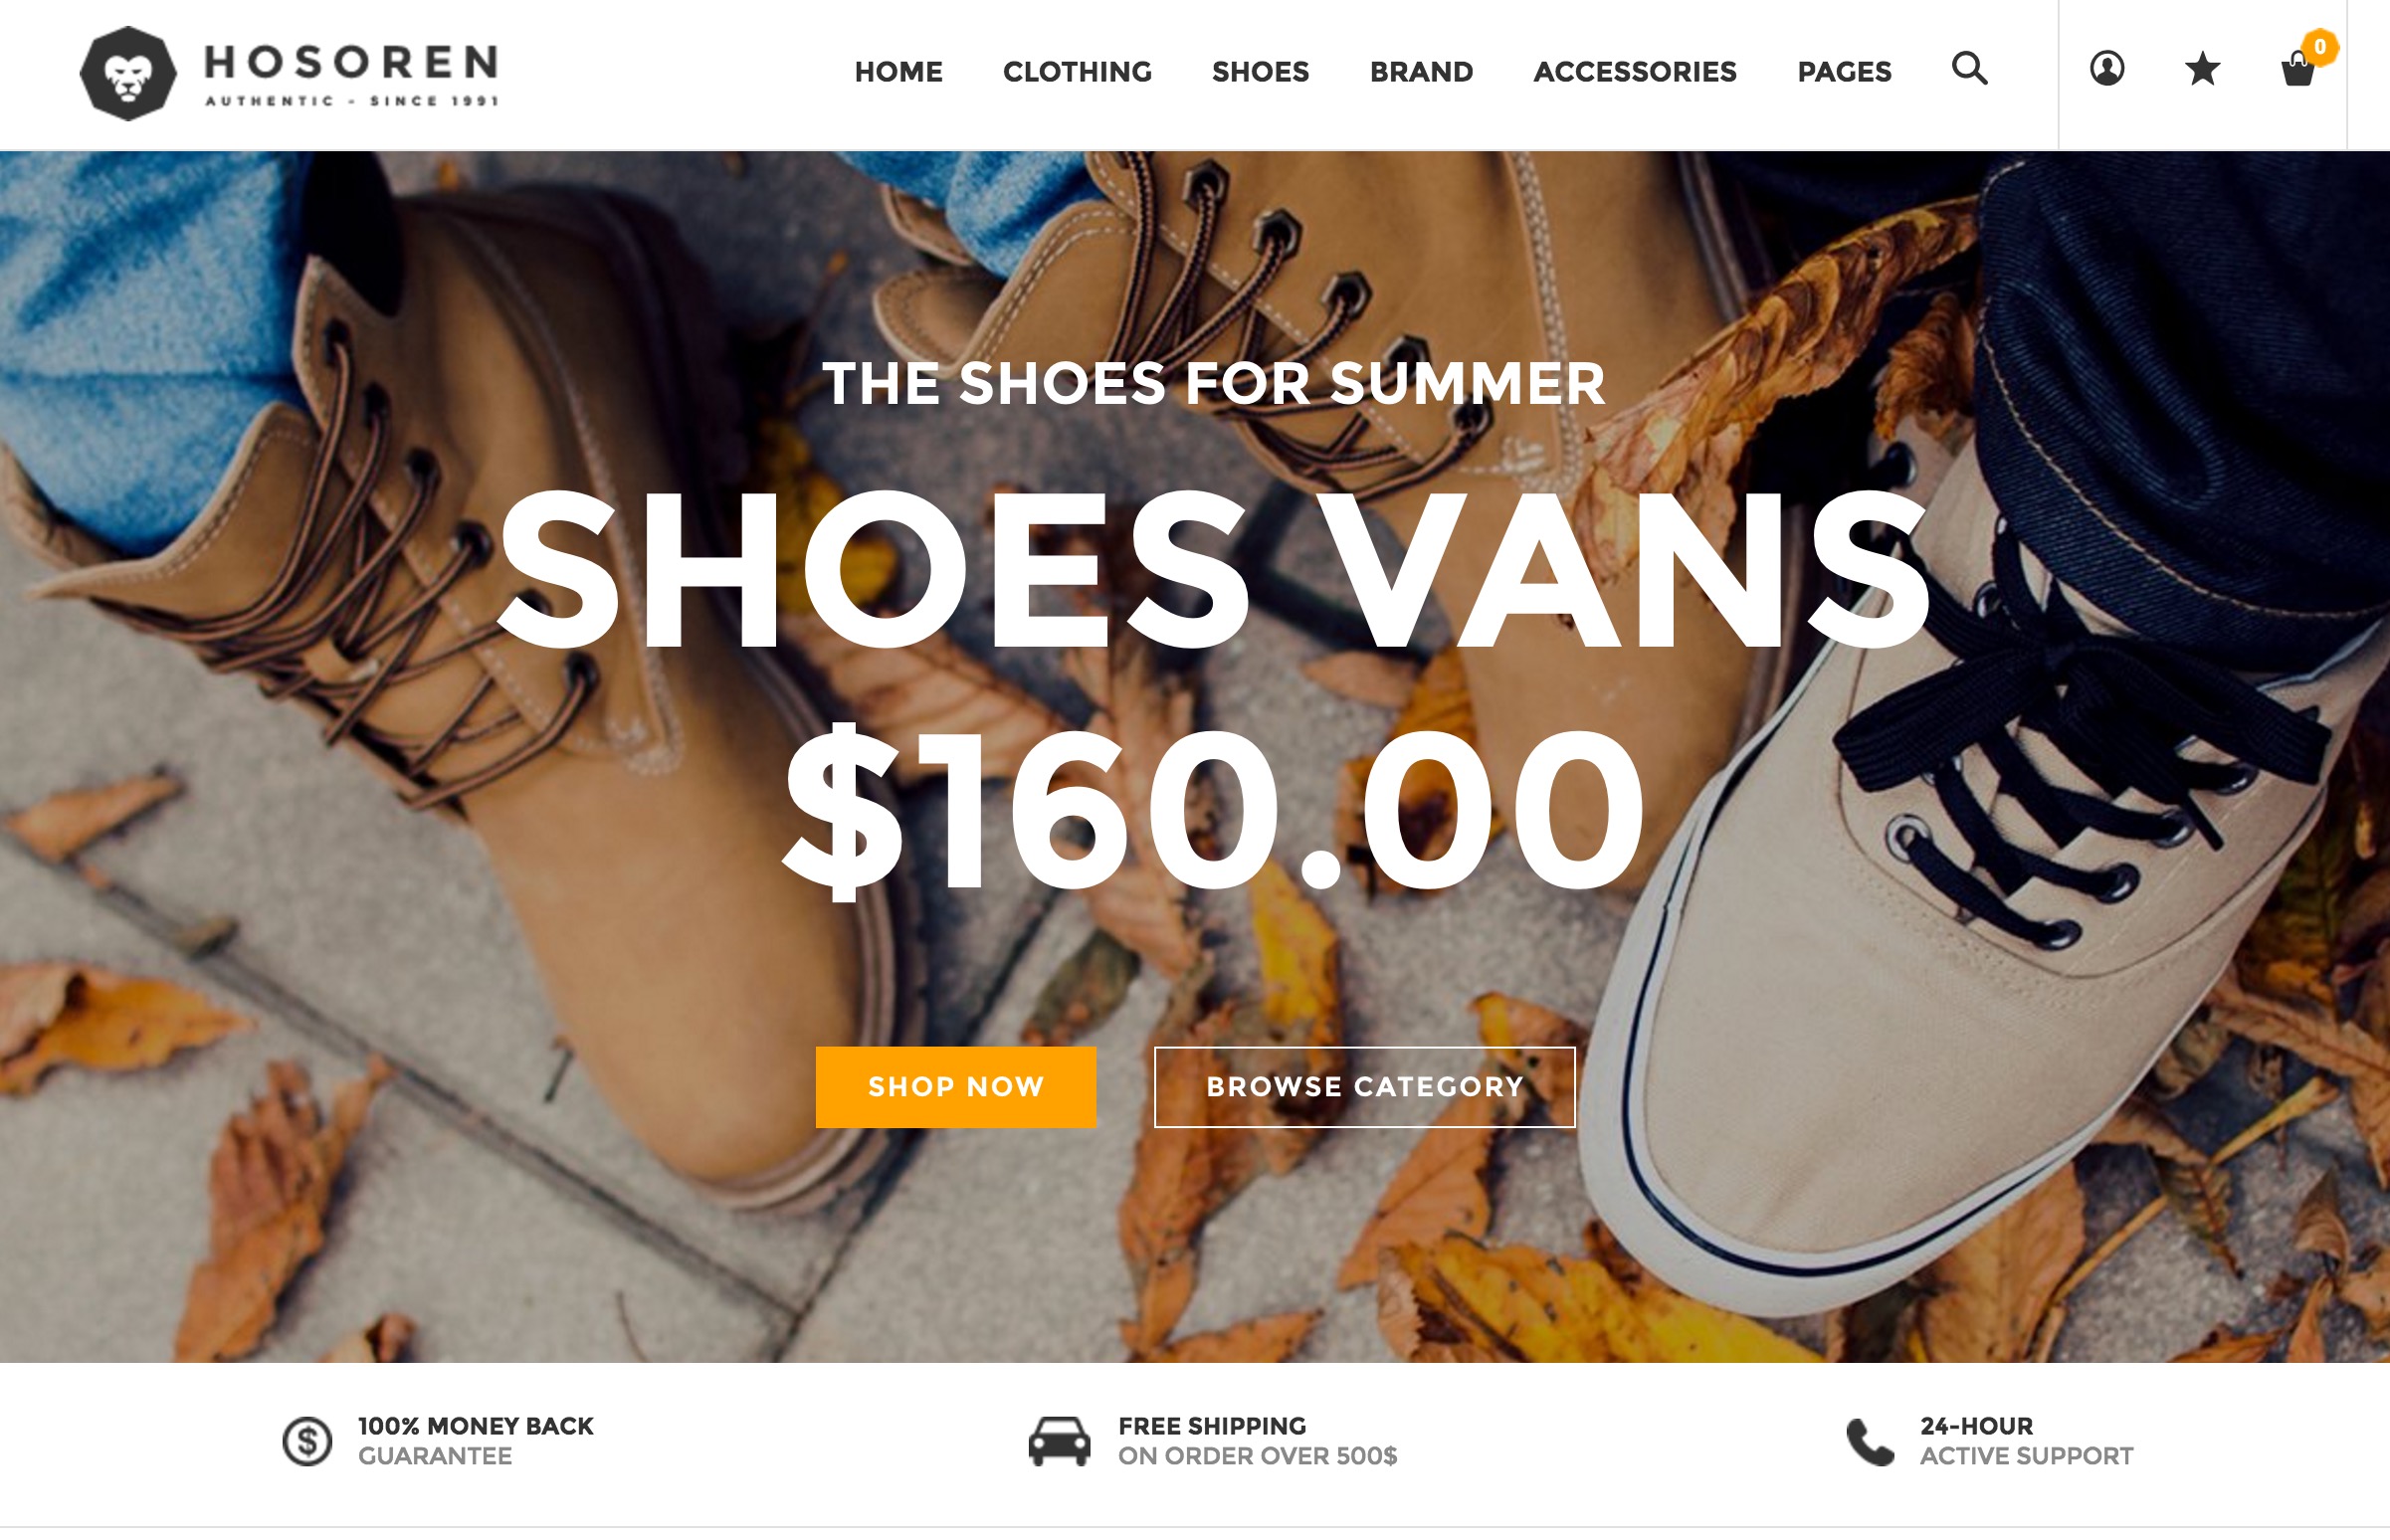Open the search magnifier icon
This screenshot has height=1540, width=2390.
tap(1969, 69)
